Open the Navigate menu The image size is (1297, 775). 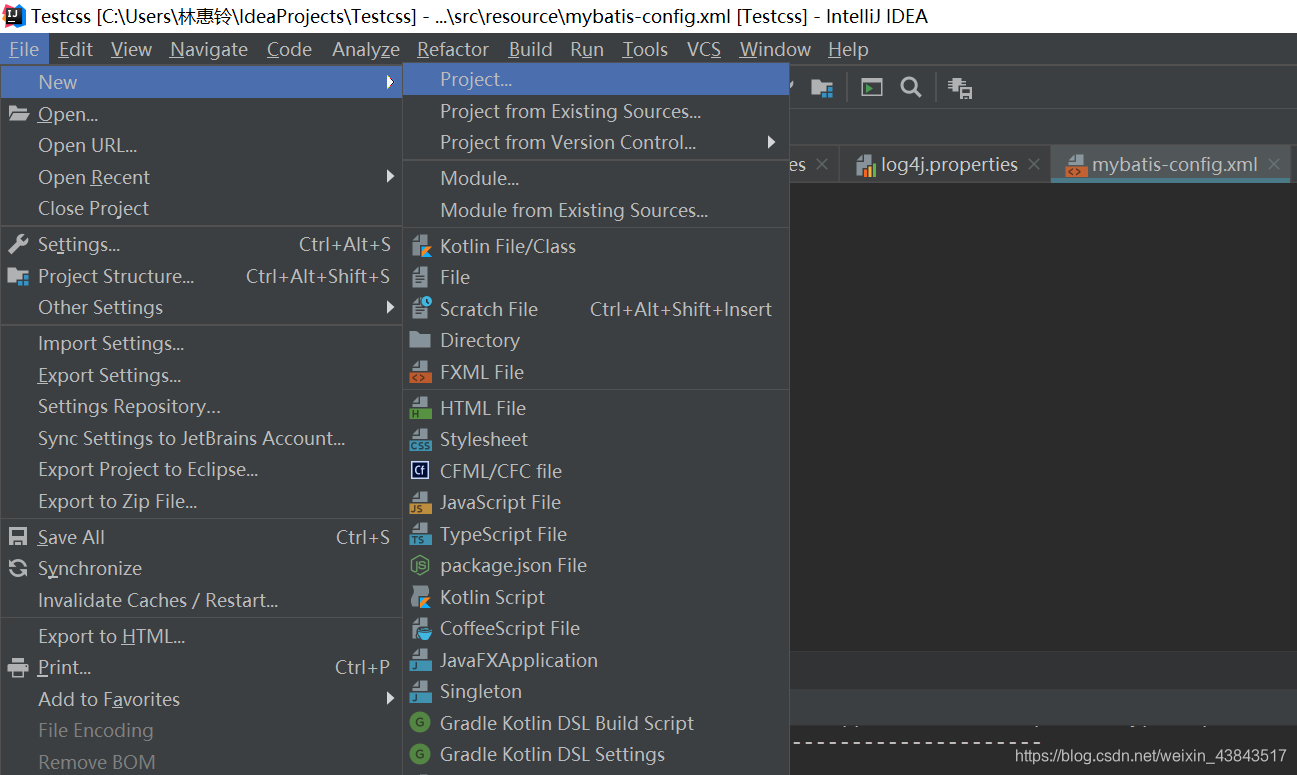(x=209, y=49)
